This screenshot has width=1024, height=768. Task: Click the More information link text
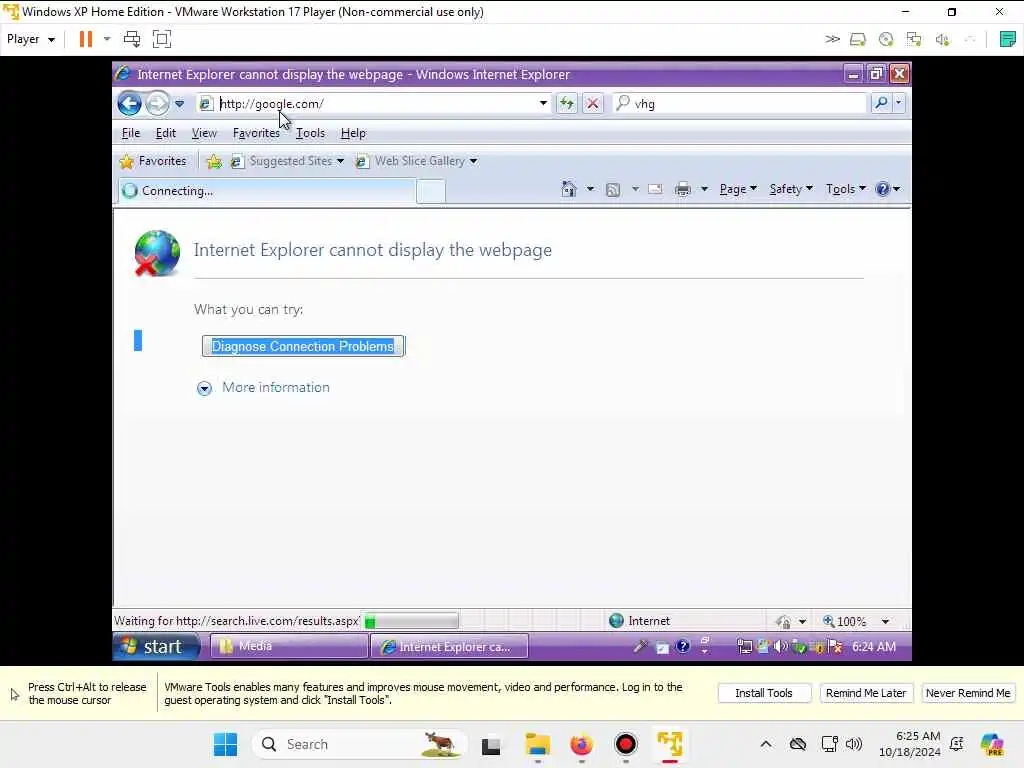(x=276, y=387)
